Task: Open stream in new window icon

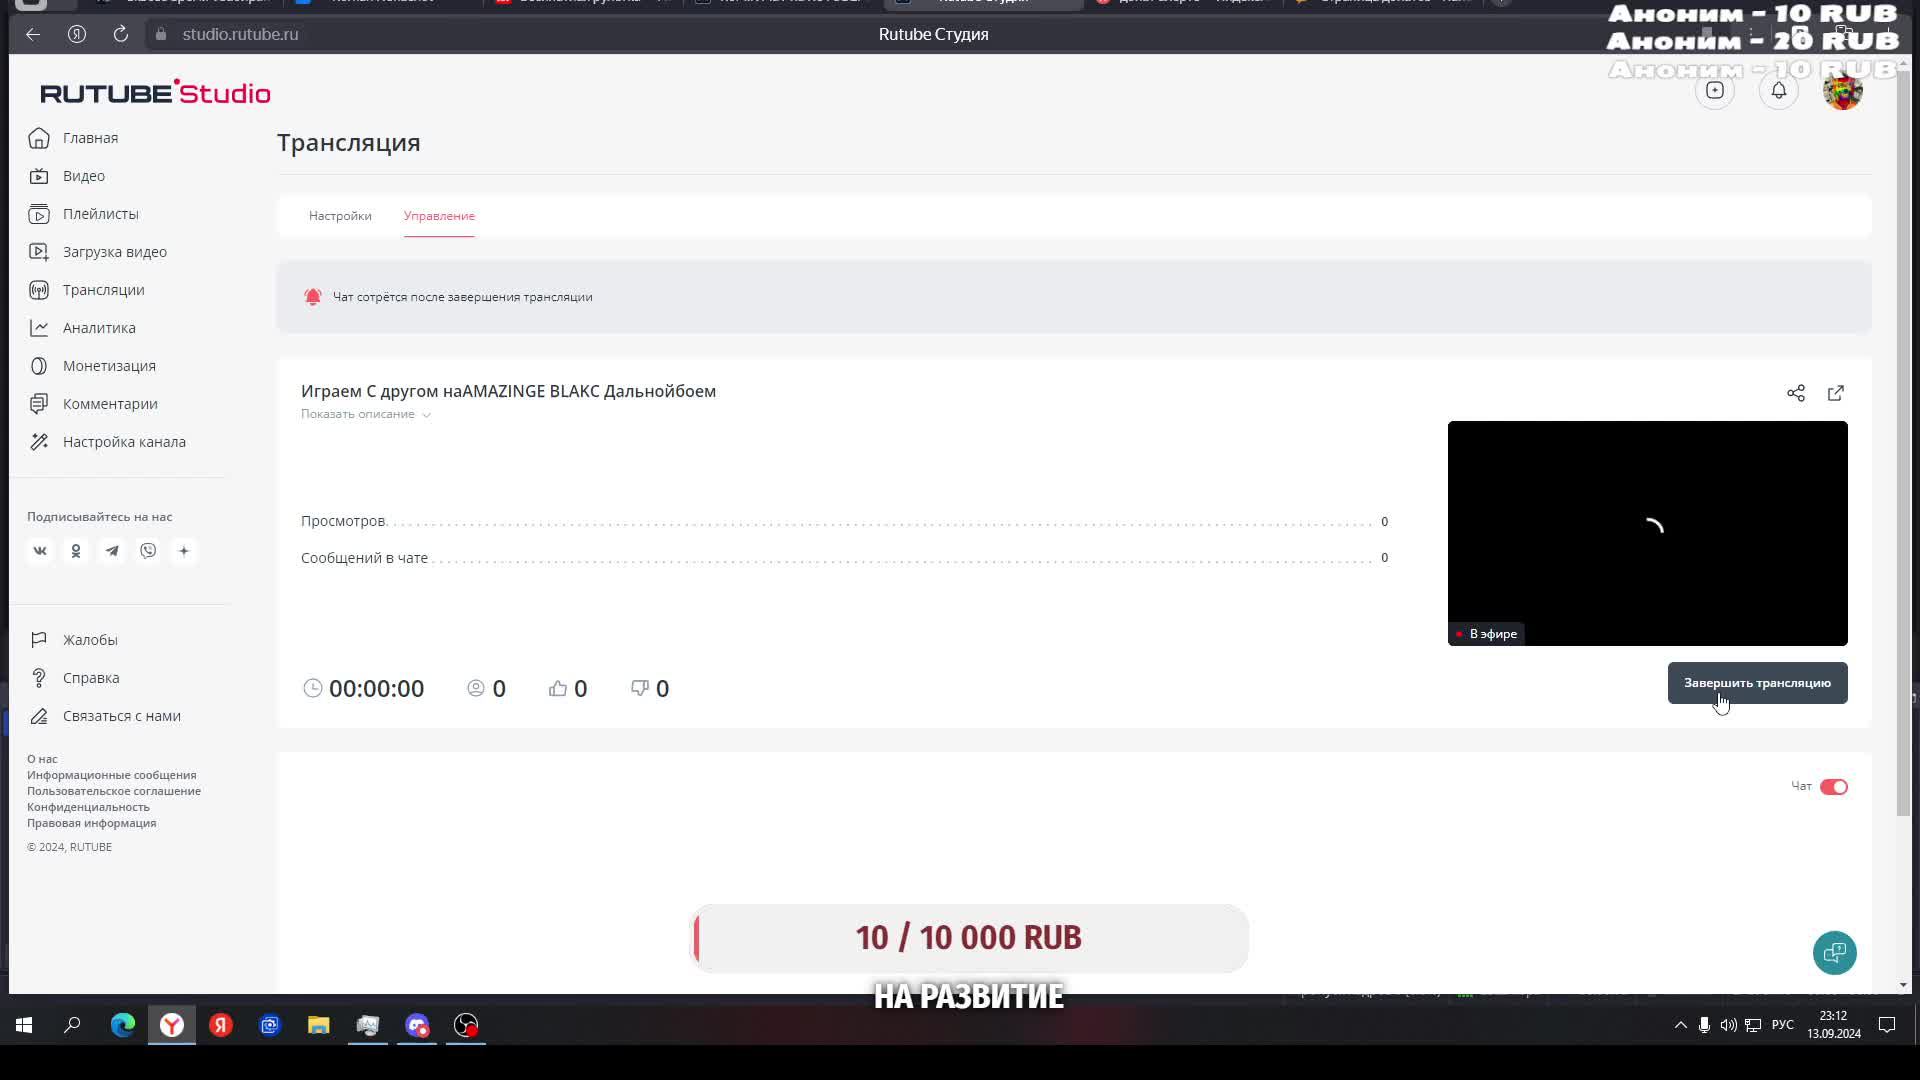Action: pos(1836,393)
